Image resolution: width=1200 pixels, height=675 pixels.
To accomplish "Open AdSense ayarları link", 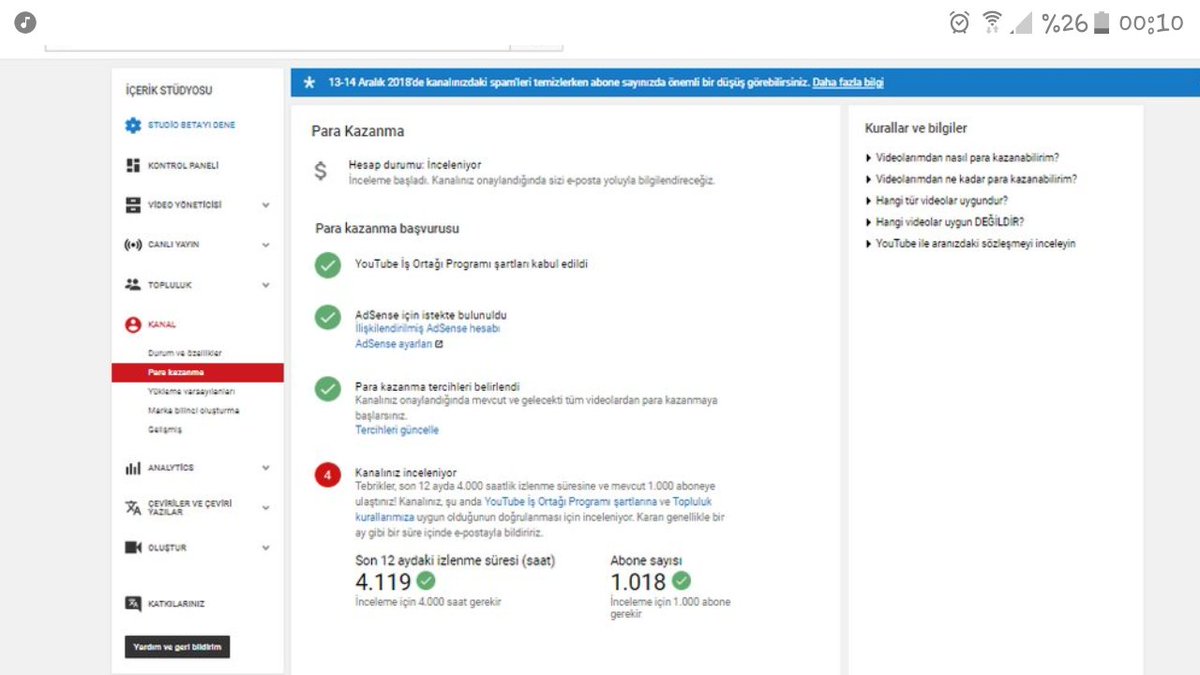I will click(x=394, y=344).
